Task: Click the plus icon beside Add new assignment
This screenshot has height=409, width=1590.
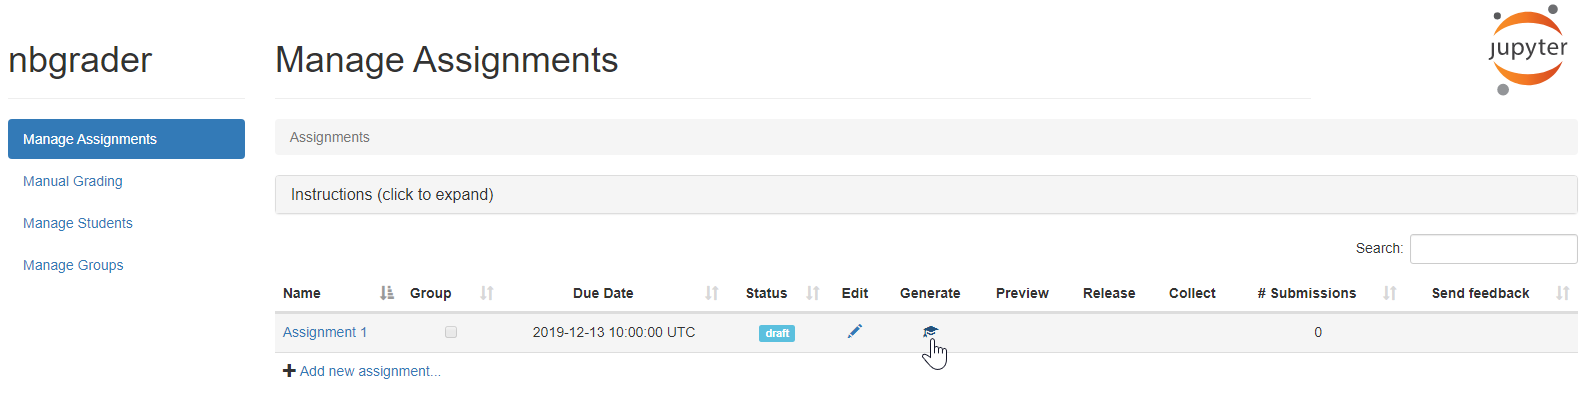Action: coord(289,371)
